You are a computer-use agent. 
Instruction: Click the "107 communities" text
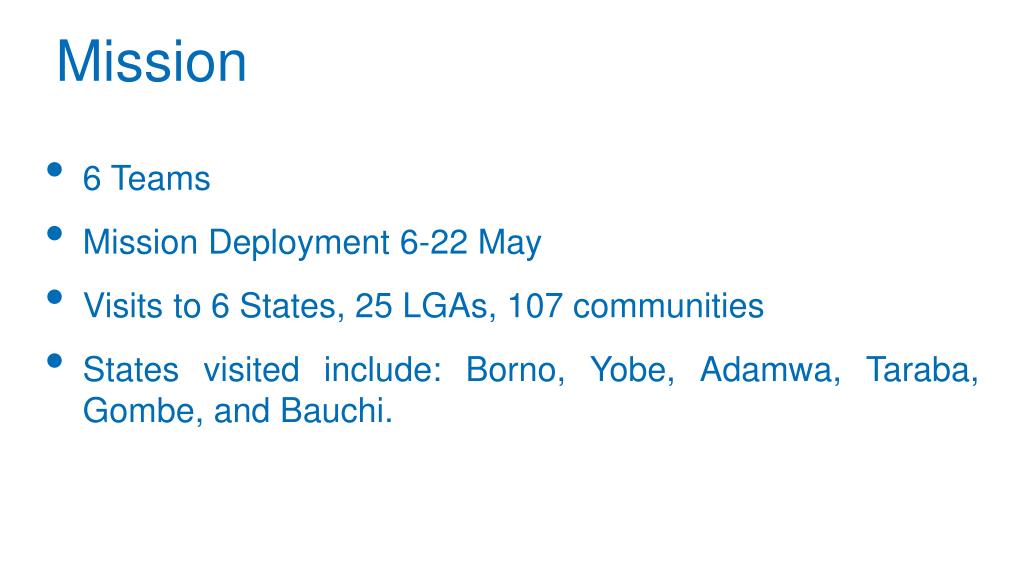pos(635,306)
